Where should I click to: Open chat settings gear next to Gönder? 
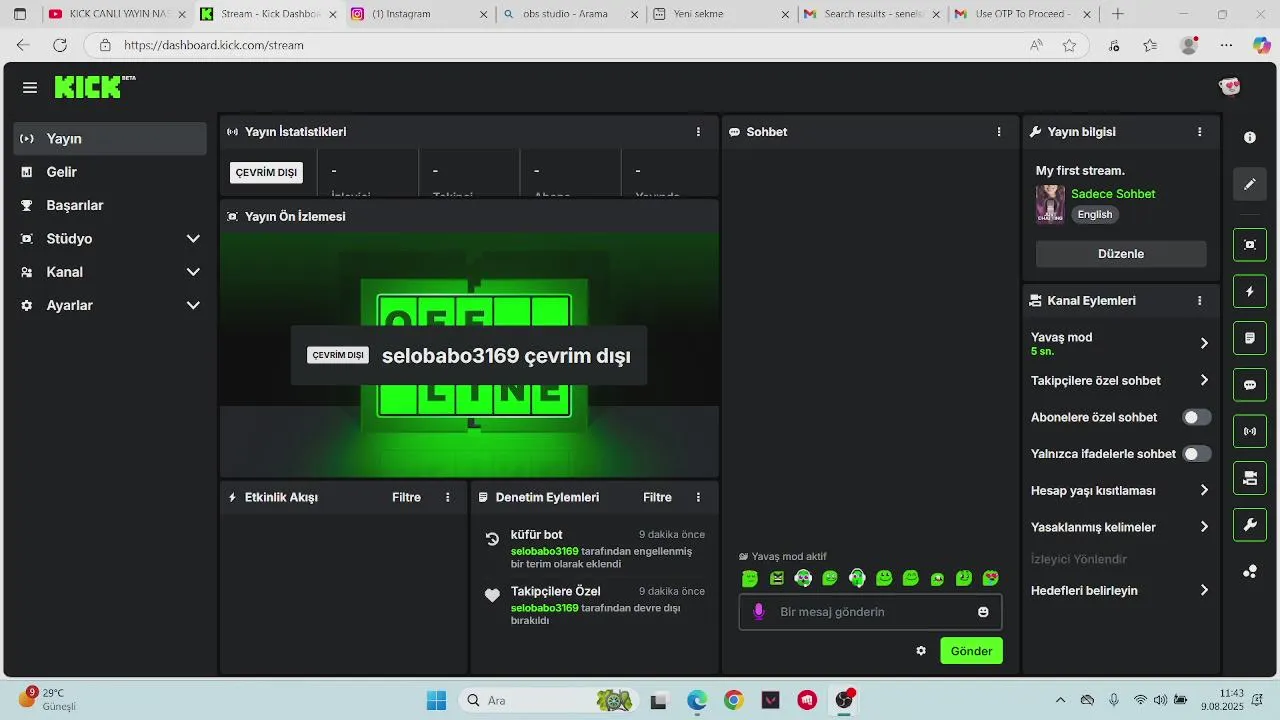(921, 651)
